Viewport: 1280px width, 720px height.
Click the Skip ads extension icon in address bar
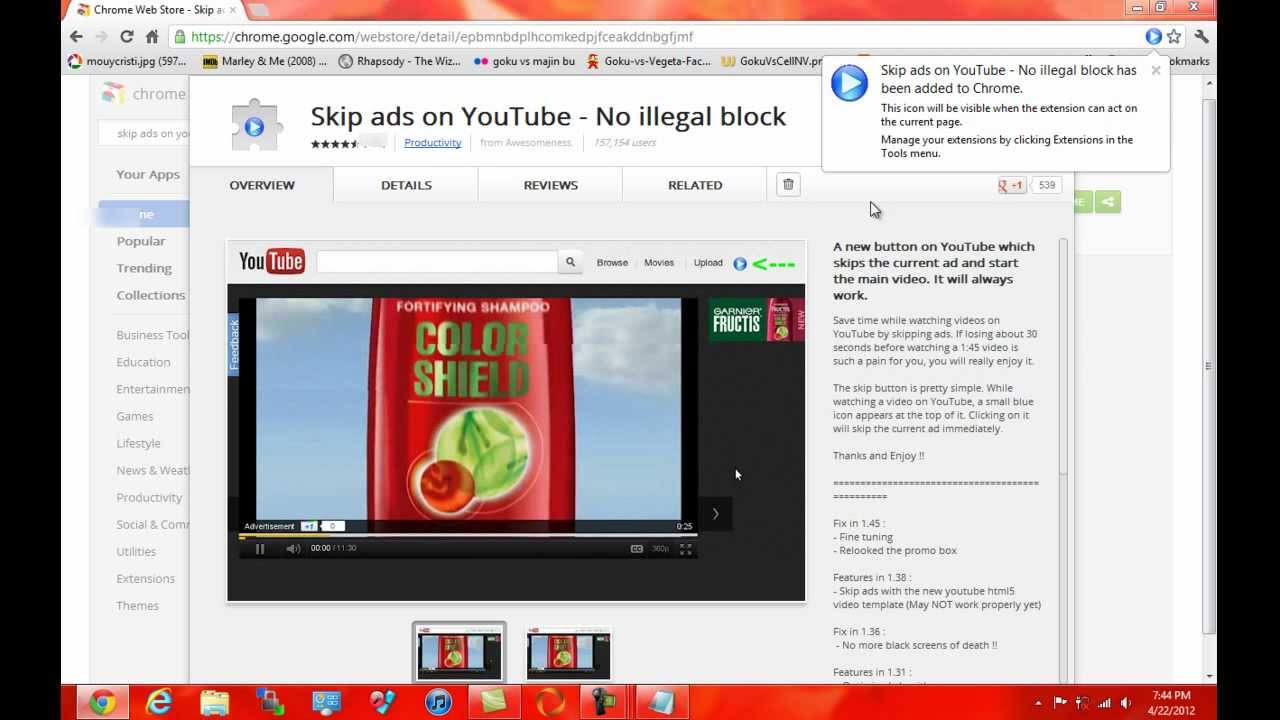[x=1154, y=37]
